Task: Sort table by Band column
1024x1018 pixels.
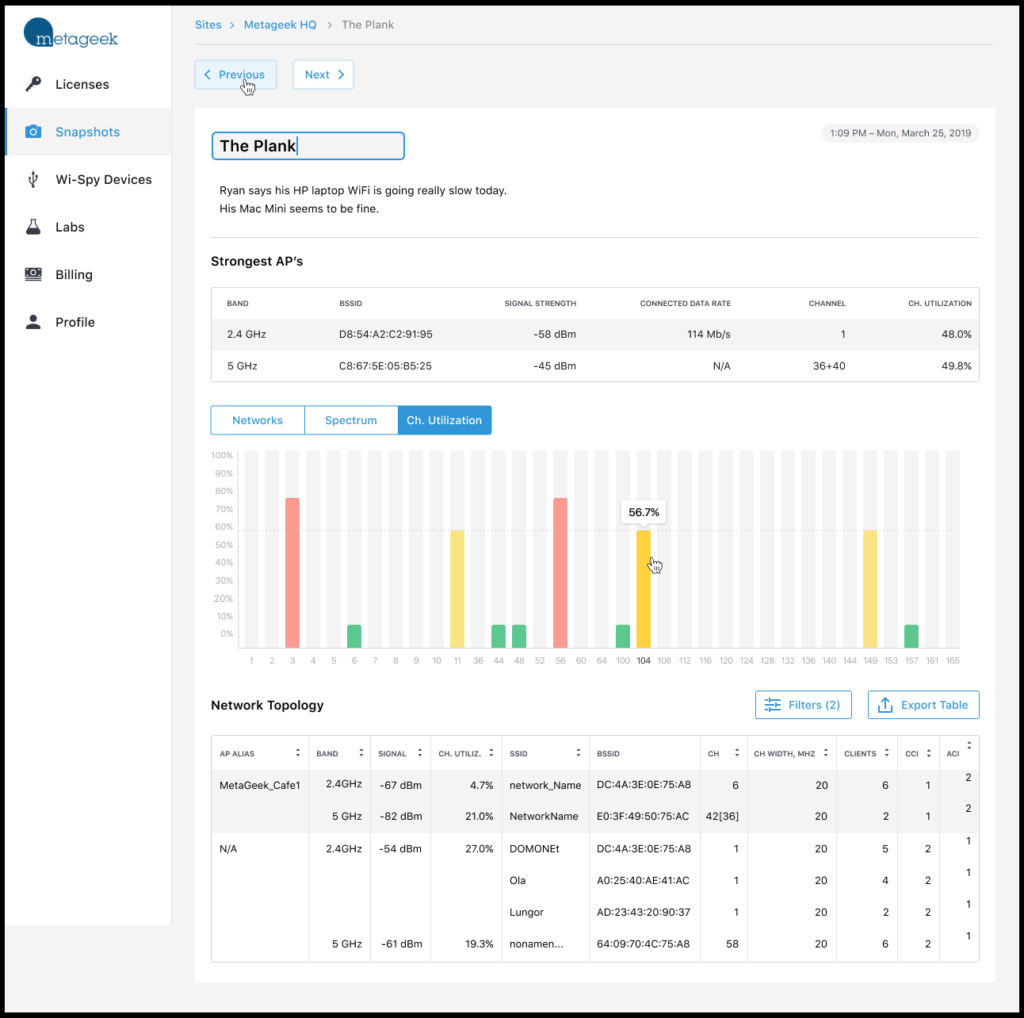Action: (360, 753)
